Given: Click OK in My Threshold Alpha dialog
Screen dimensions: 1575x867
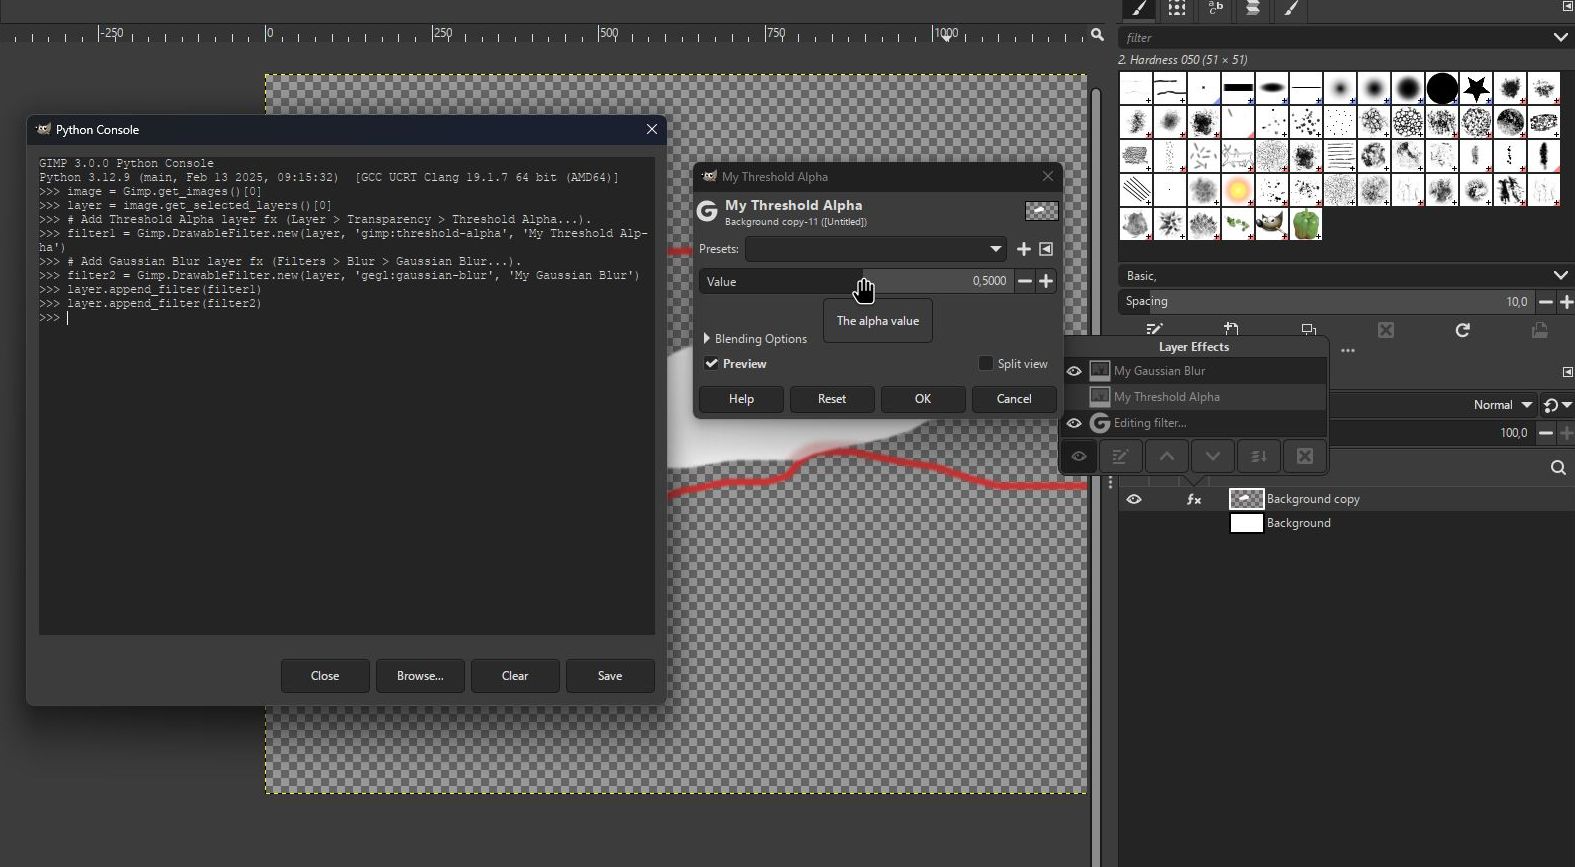Looking at the screenshot, I should tap(922, 399).
